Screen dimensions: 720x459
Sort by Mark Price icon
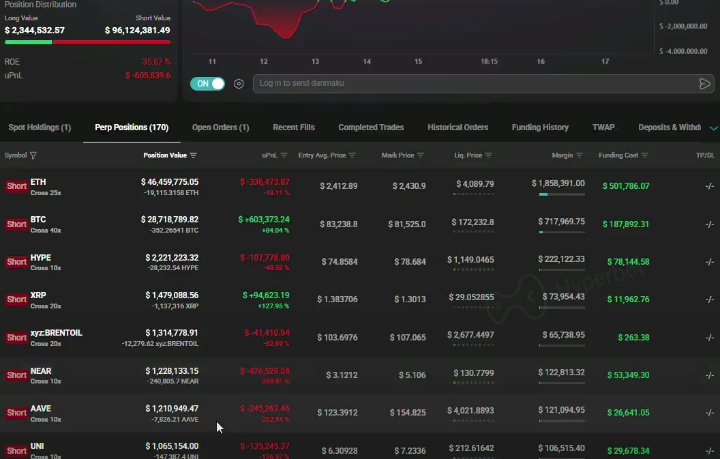tap(420, 156)
